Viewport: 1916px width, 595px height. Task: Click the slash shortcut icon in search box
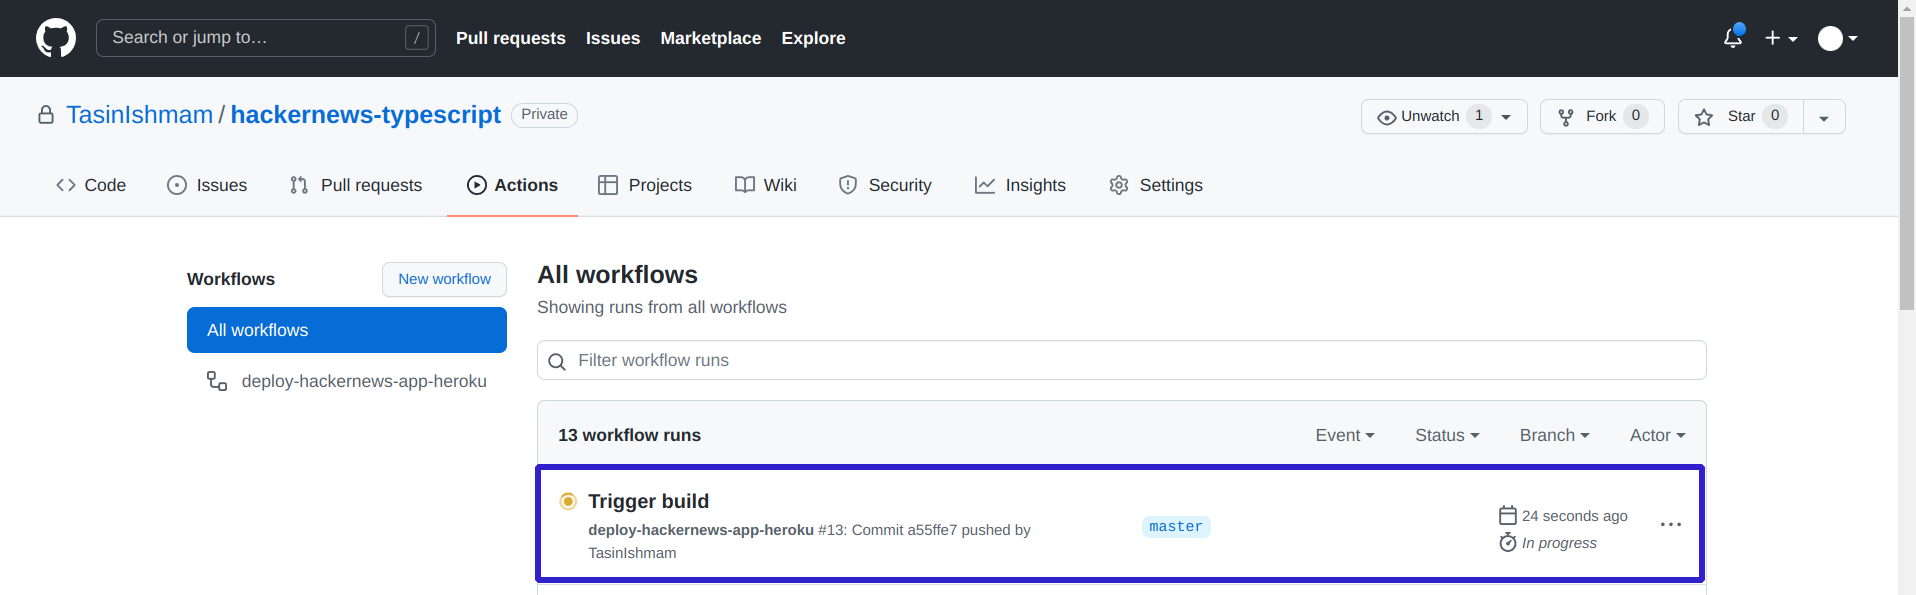pos(417,38)
